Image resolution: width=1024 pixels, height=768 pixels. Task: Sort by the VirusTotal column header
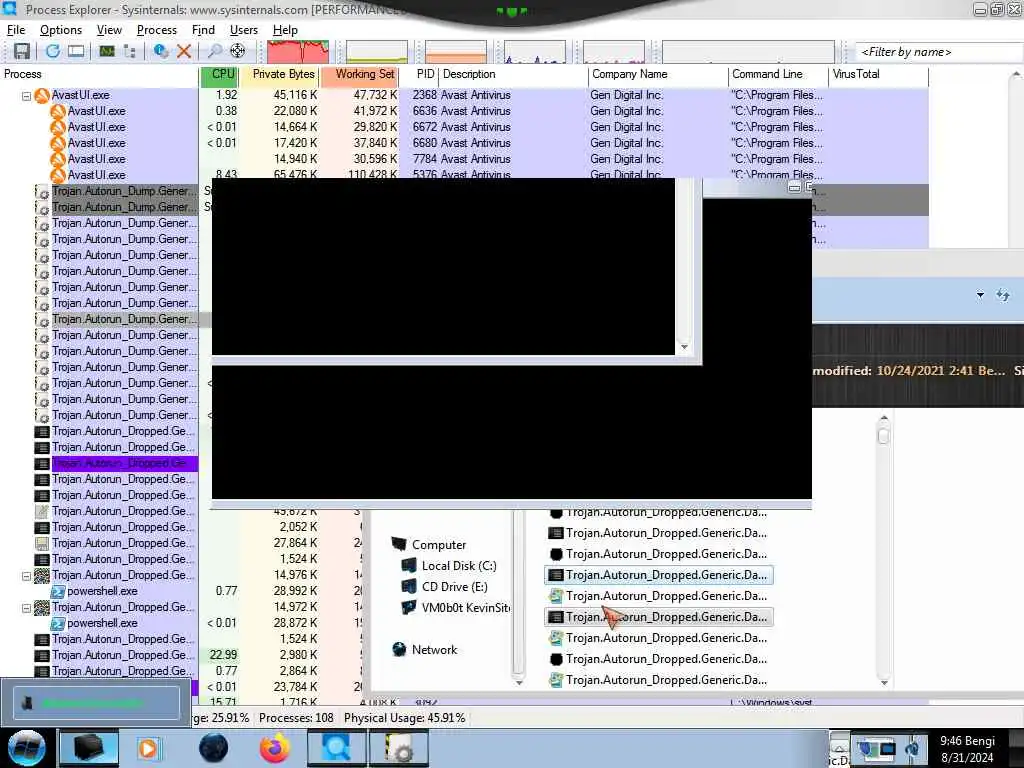click(878, 74)
